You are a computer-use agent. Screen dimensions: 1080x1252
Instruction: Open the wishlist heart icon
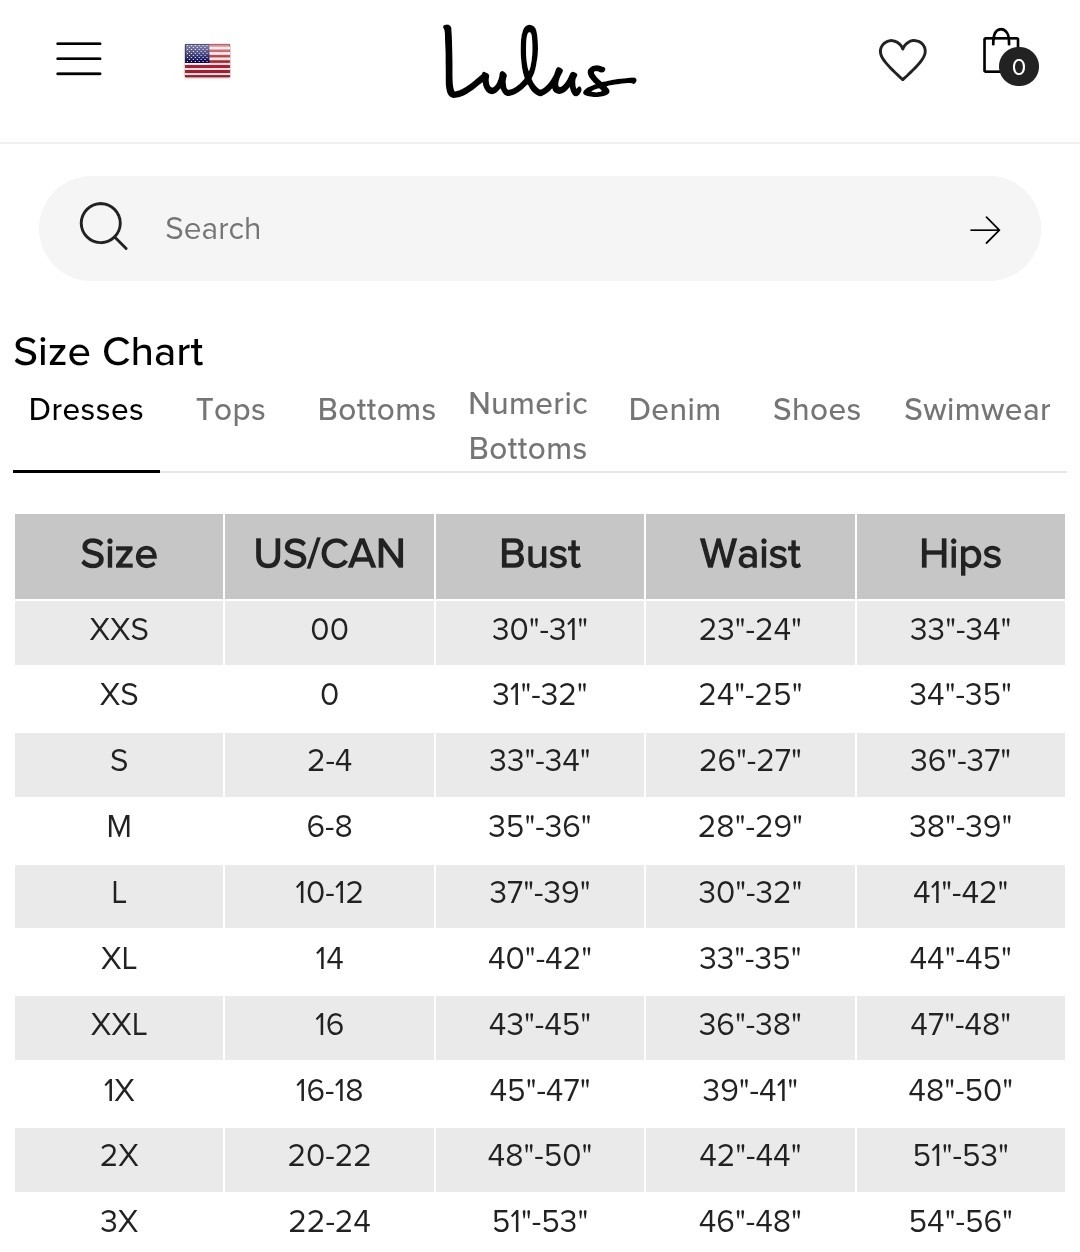pos(902,60)
